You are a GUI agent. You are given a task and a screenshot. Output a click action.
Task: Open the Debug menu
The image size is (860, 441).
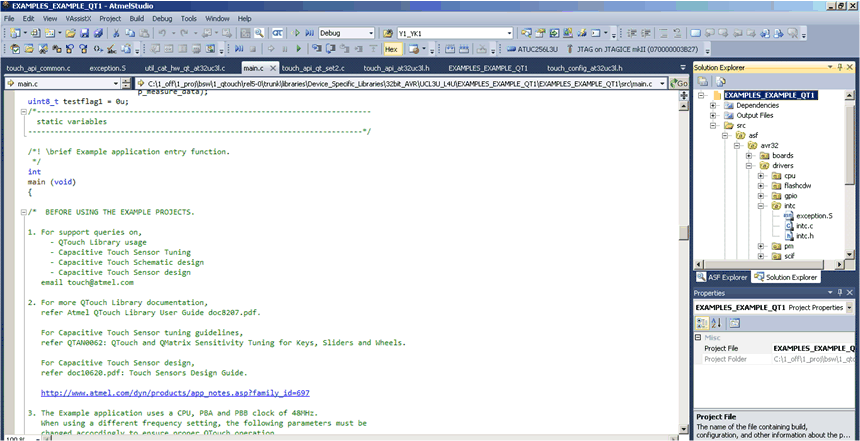pyautogui.click(x=162, y=19)
